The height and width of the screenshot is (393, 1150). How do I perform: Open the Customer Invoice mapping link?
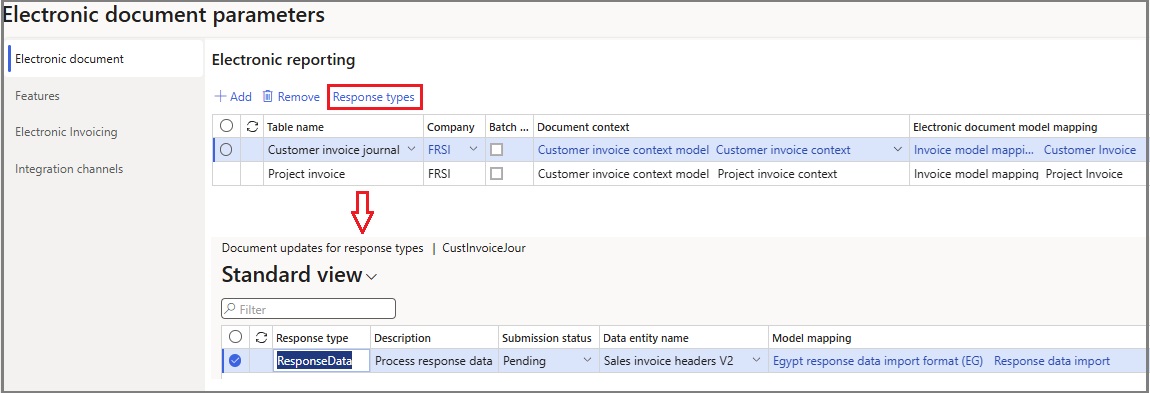(1090, 150)
